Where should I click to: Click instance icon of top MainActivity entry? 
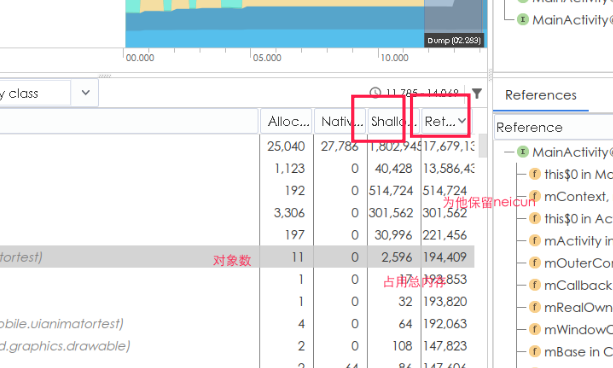click(523, 19)
